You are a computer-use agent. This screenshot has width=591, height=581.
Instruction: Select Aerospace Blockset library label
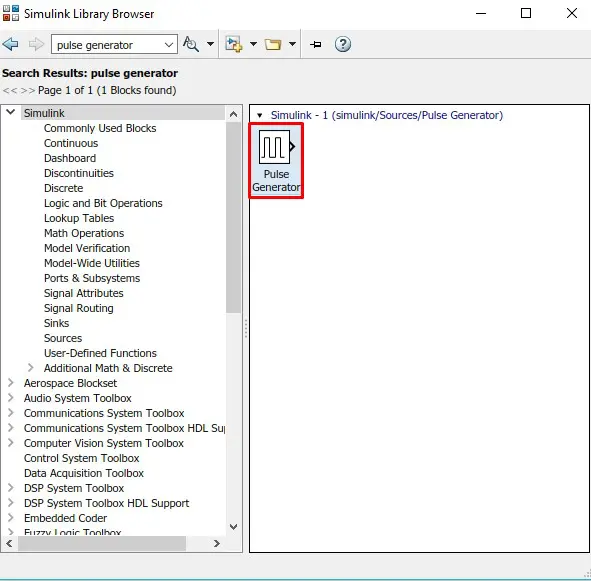point(70,383)
